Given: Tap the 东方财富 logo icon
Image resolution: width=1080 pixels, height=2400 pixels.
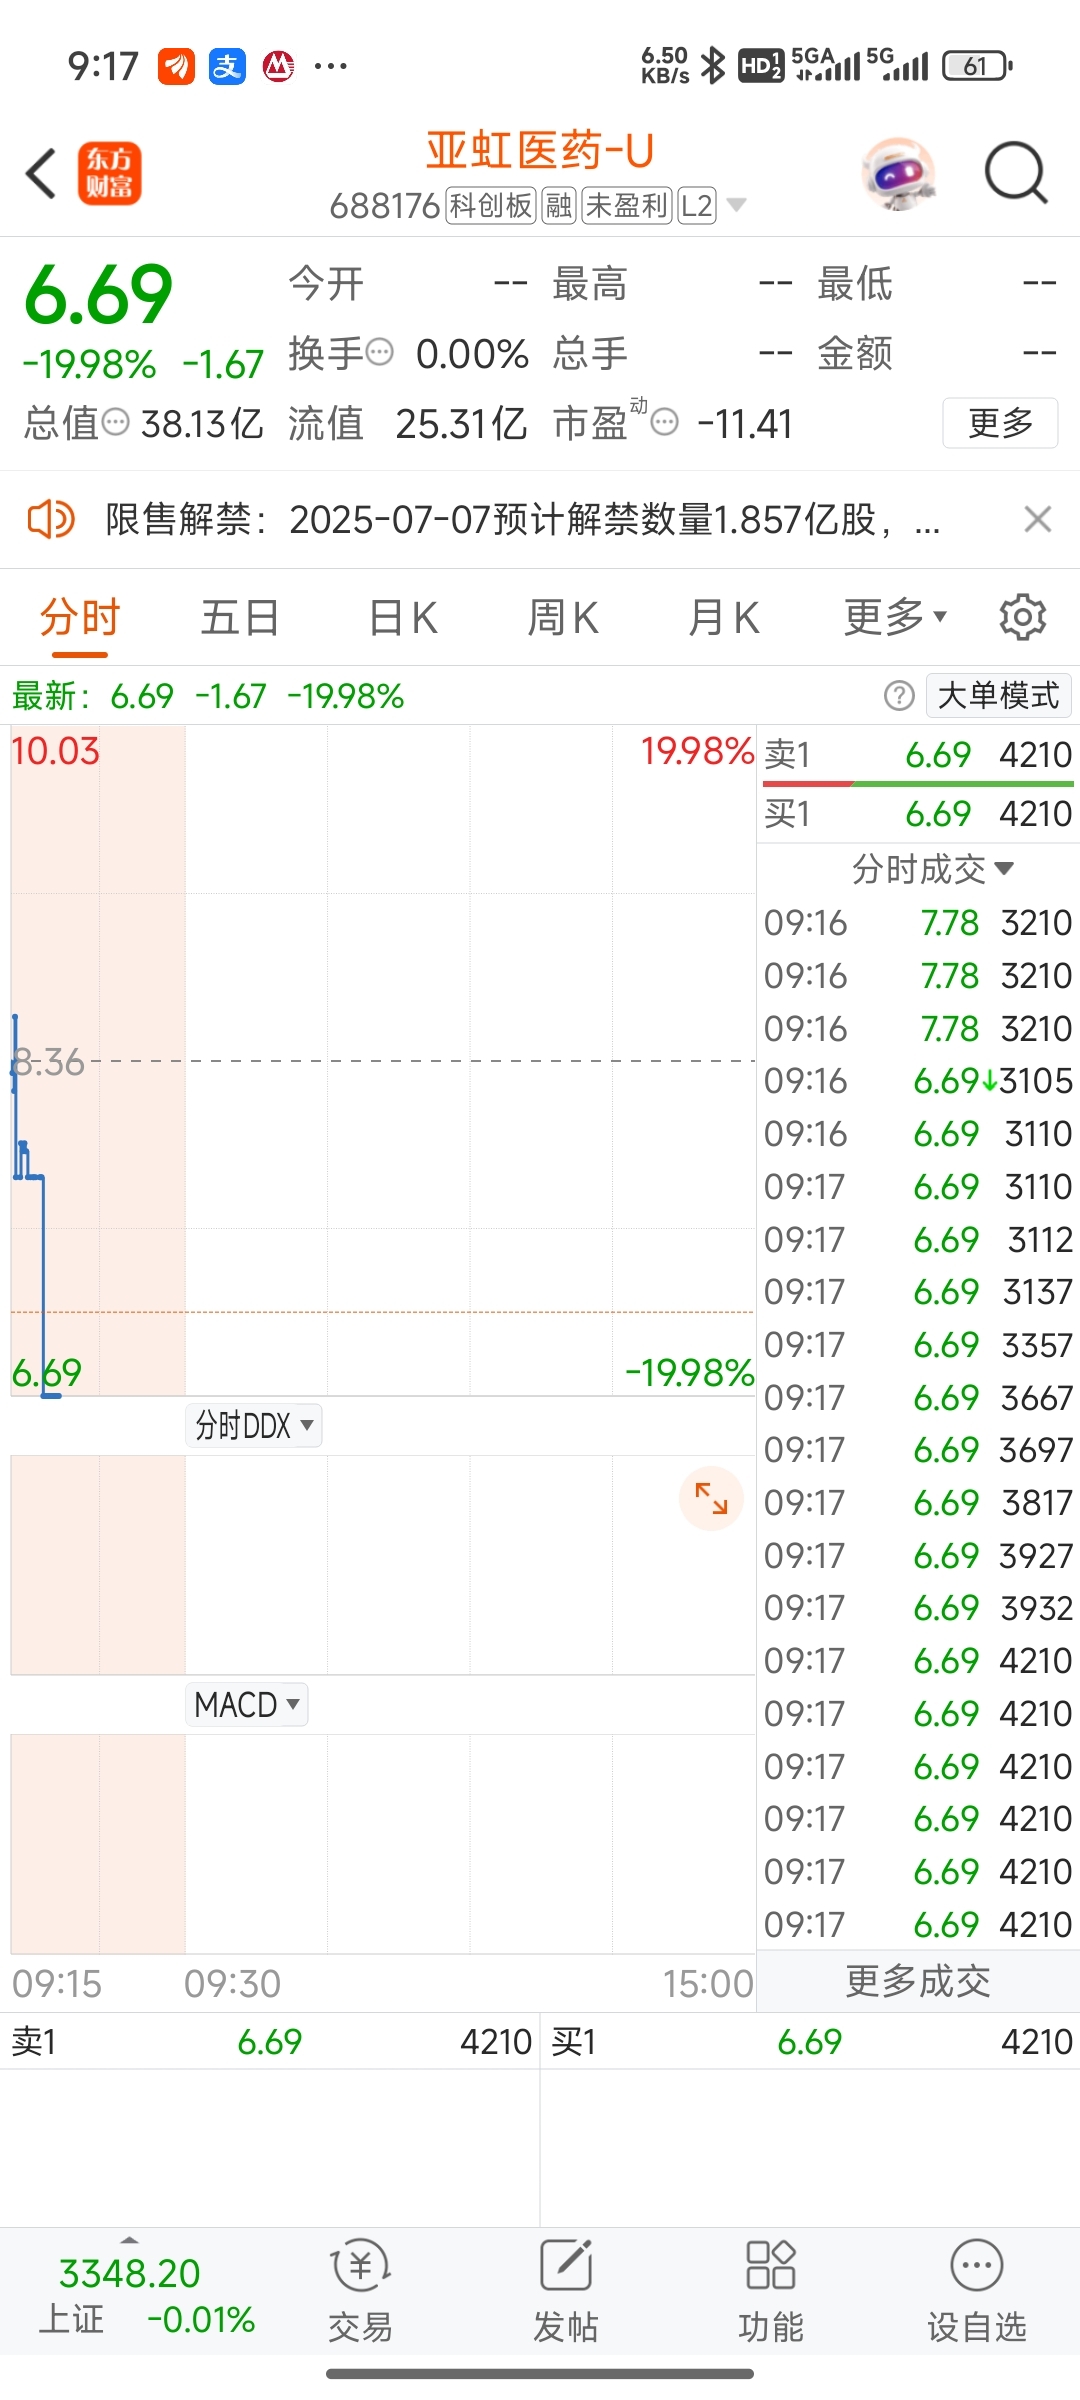Looking at the screenshot, I should (110, 174).
